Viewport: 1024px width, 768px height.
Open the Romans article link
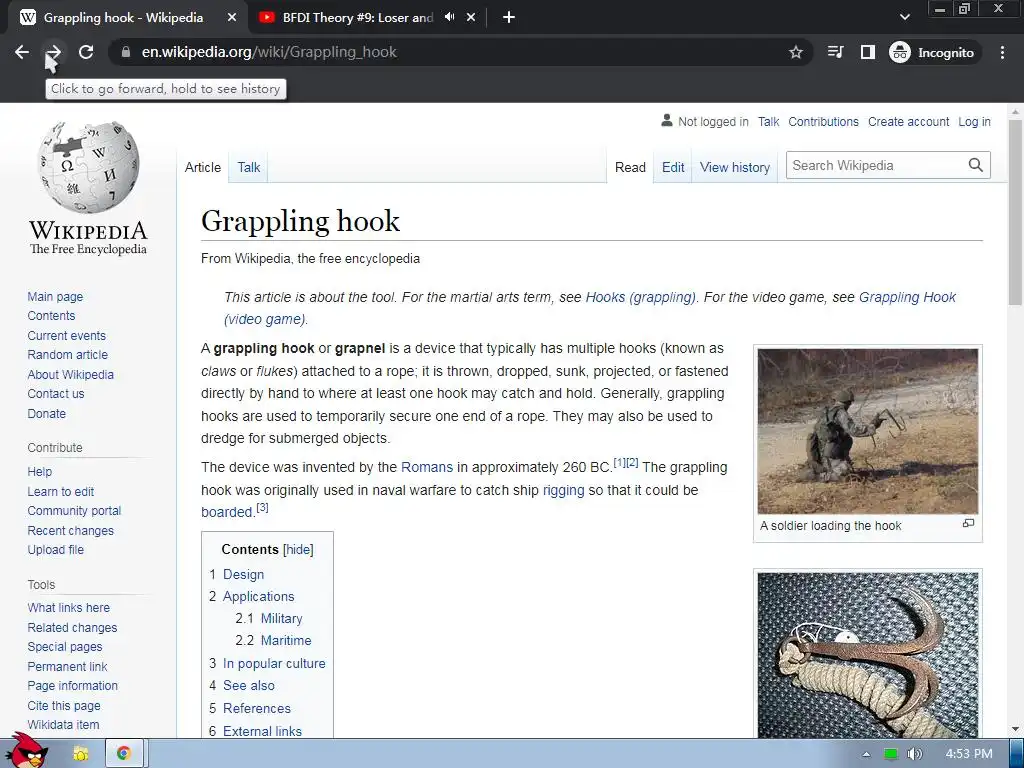point(426,467)
